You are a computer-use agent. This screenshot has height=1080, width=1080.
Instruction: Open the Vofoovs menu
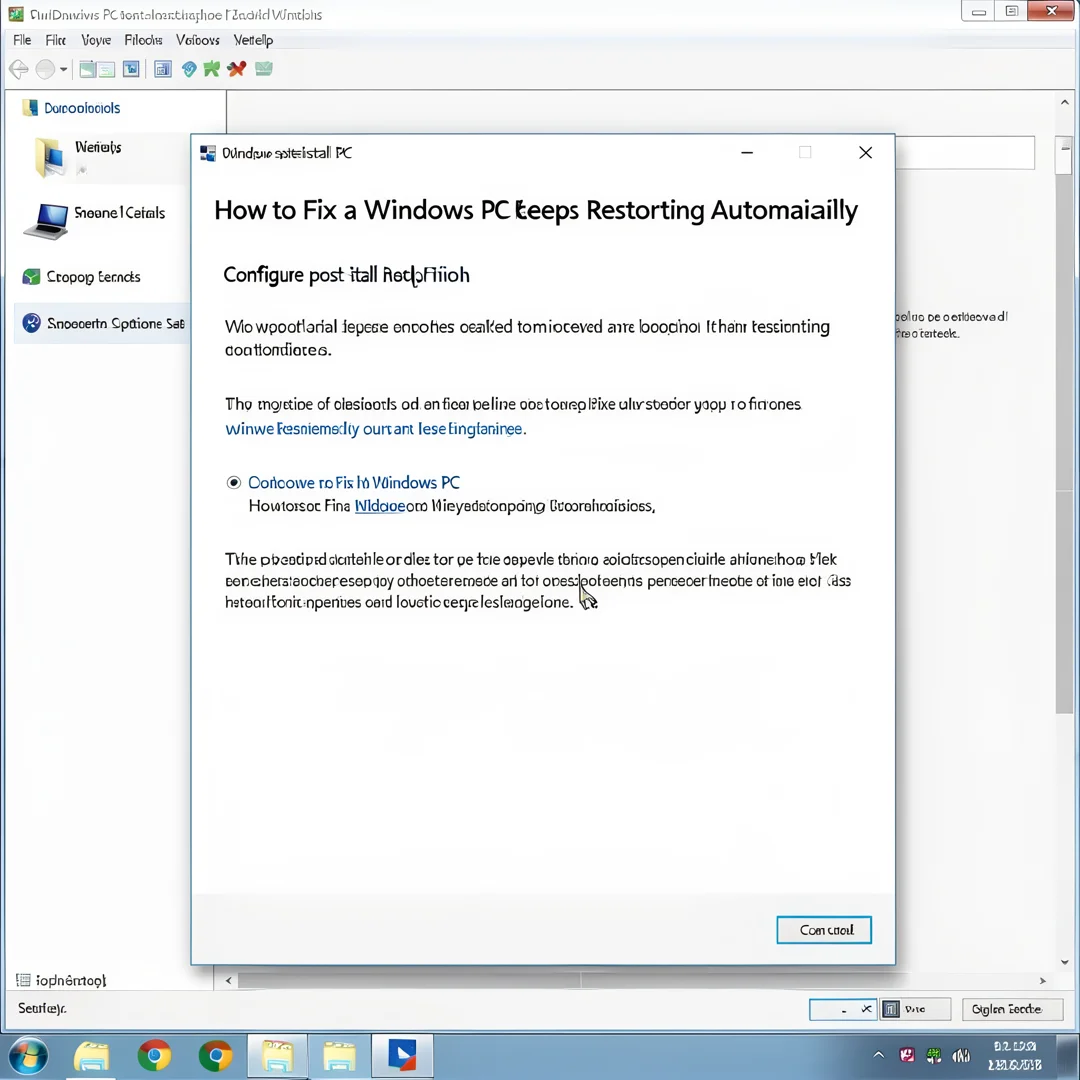click(x=198, y=40)
